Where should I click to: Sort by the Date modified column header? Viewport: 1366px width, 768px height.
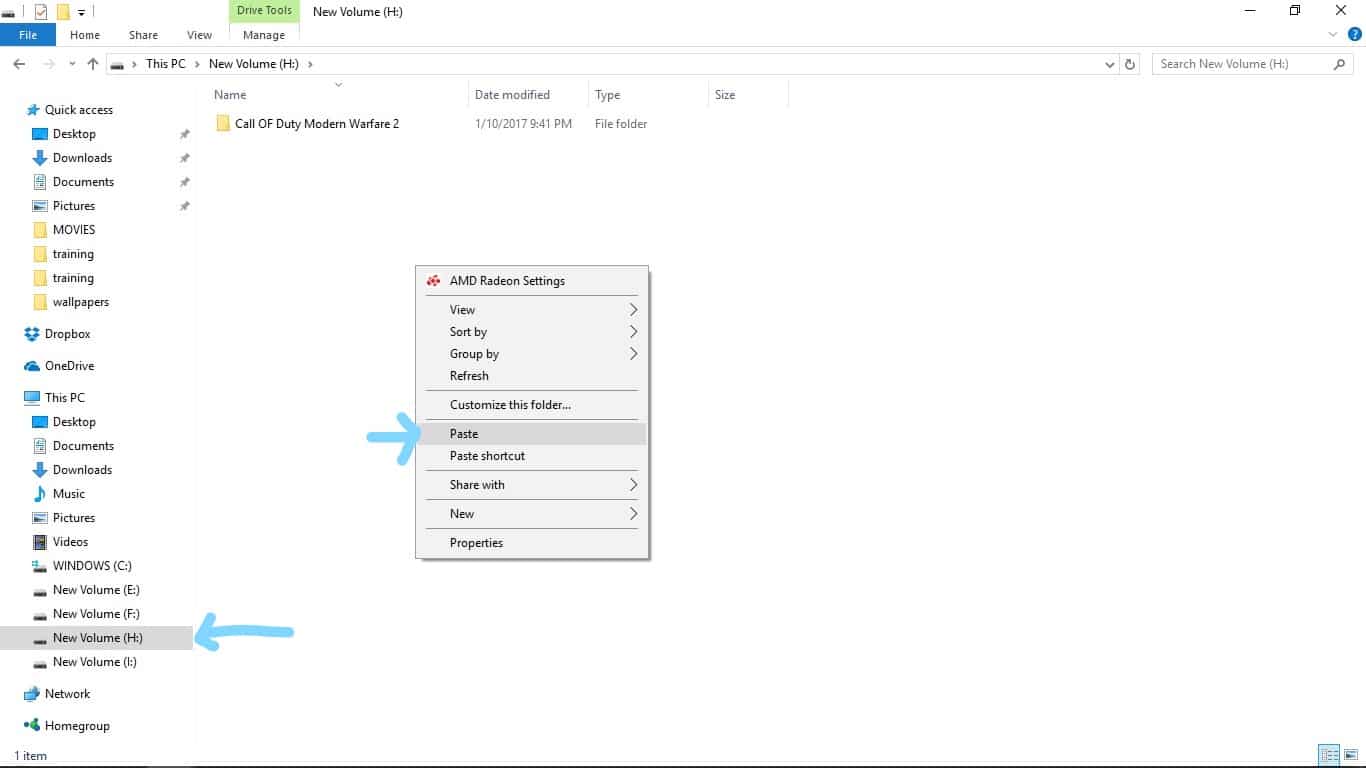pos(512,95)
